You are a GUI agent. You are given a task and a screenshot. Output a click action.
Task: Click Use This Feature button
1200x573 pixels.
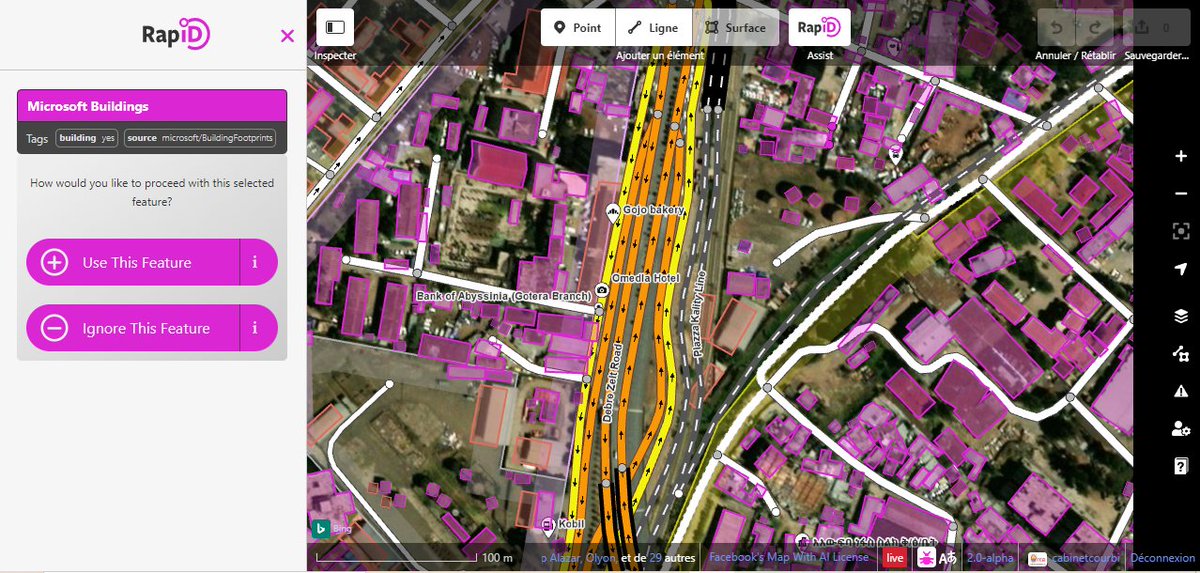coord(133,263)
